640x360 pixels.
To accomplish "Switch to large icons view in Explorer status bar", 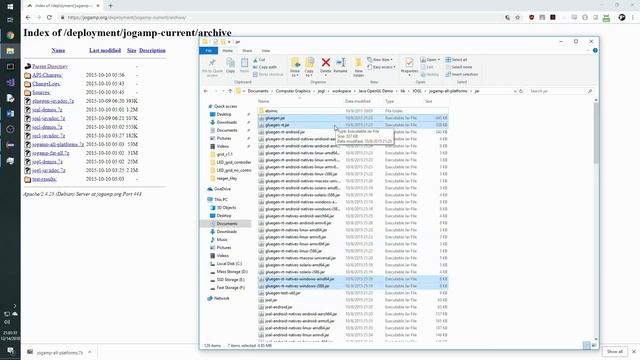I will click(594, 345).
